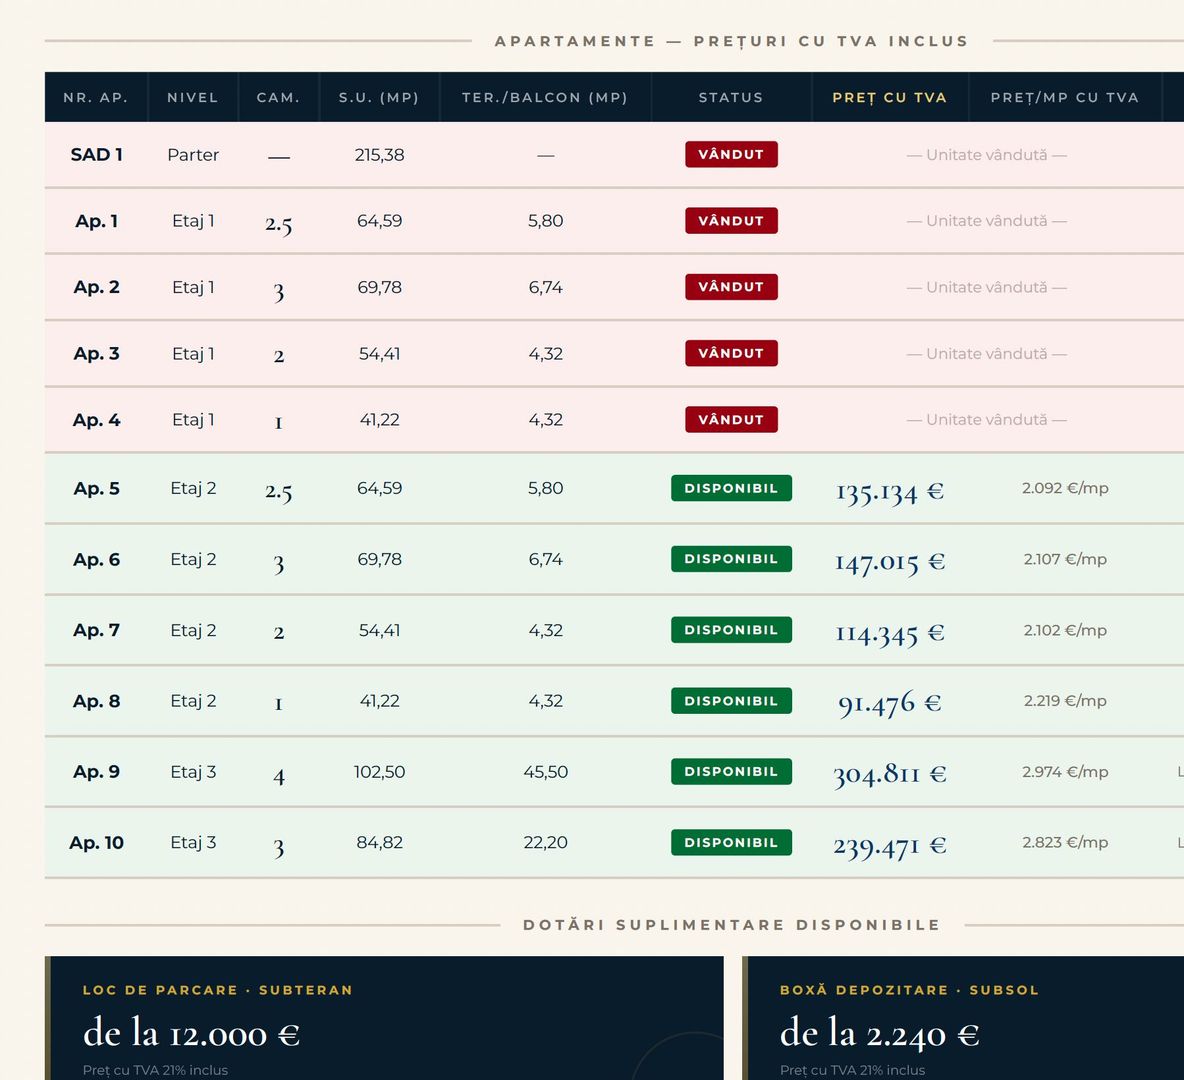Click the 2.219 €/mp value
Screen dimensions: 1184x1080
point(1065,701)
